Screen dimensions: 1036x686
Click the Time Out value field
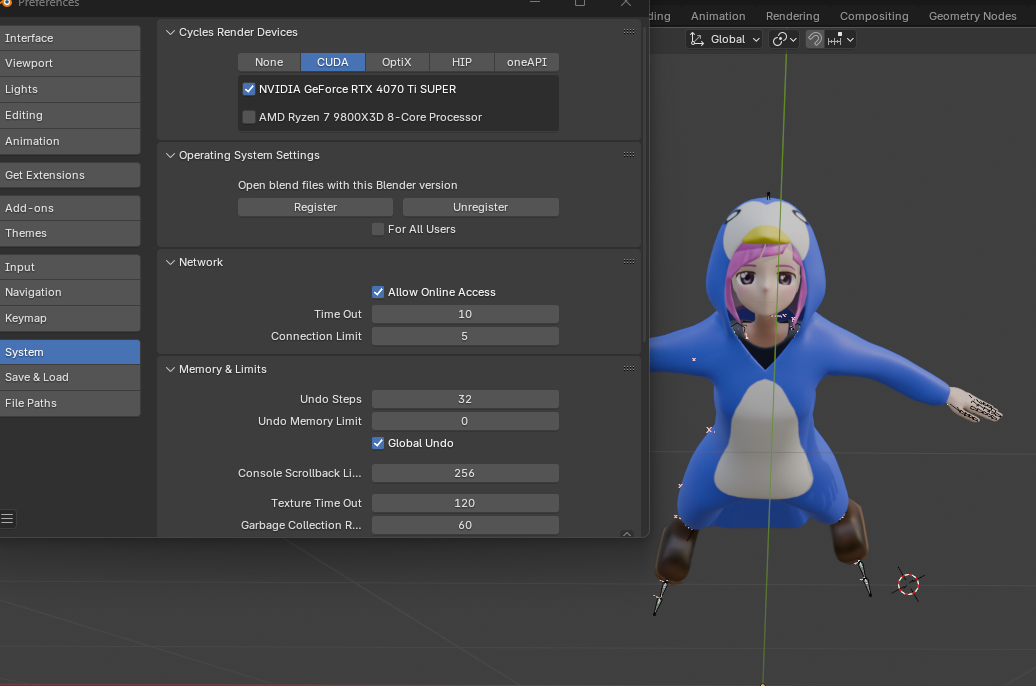465,314
